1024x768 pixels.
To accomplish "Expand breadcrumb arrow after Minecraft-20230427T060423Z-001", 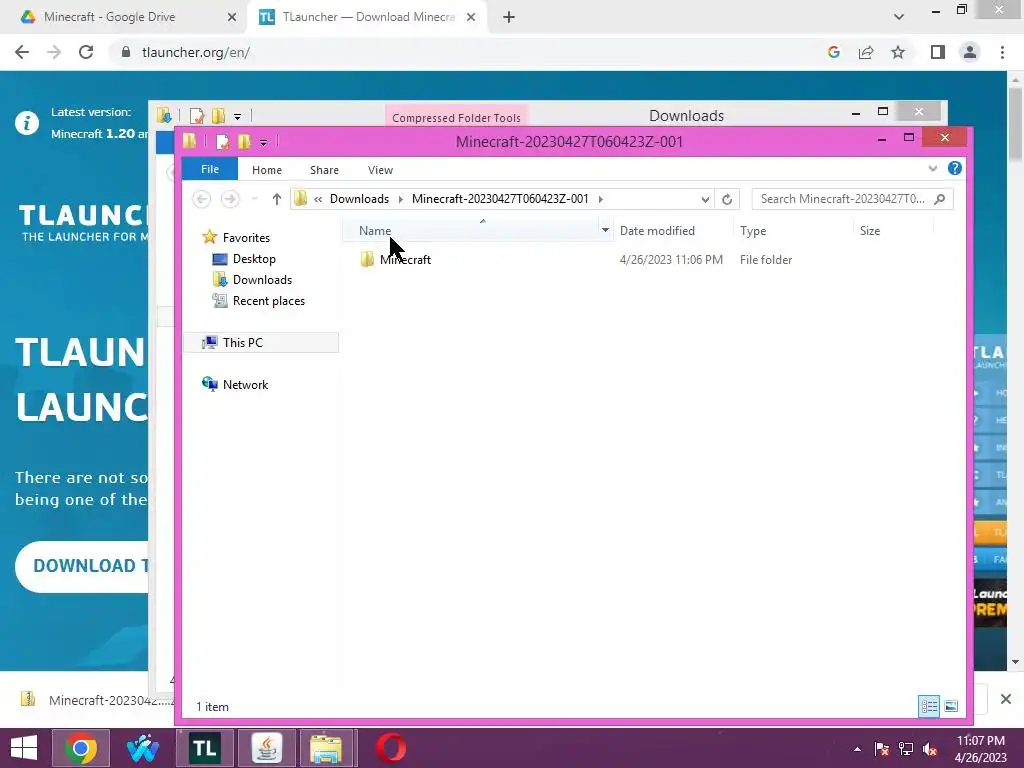I will point(600,199).
